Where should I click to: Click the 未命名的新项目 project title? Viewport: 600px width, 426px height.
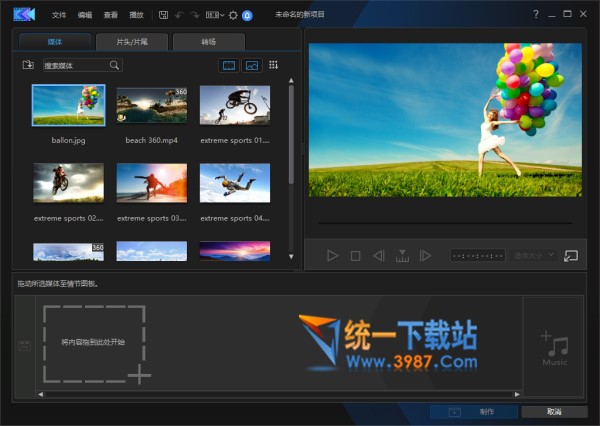[x=300, y=15]
